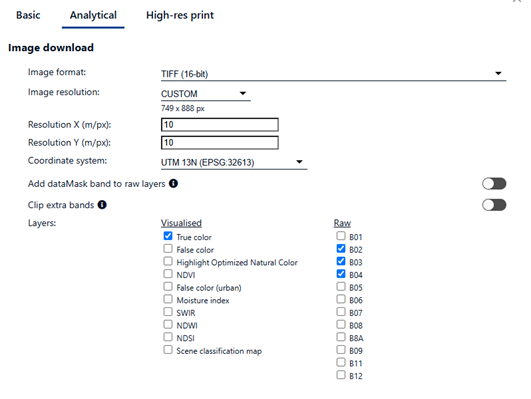
Task: Click the Raw layers heading link
Action: pos(342,223)
